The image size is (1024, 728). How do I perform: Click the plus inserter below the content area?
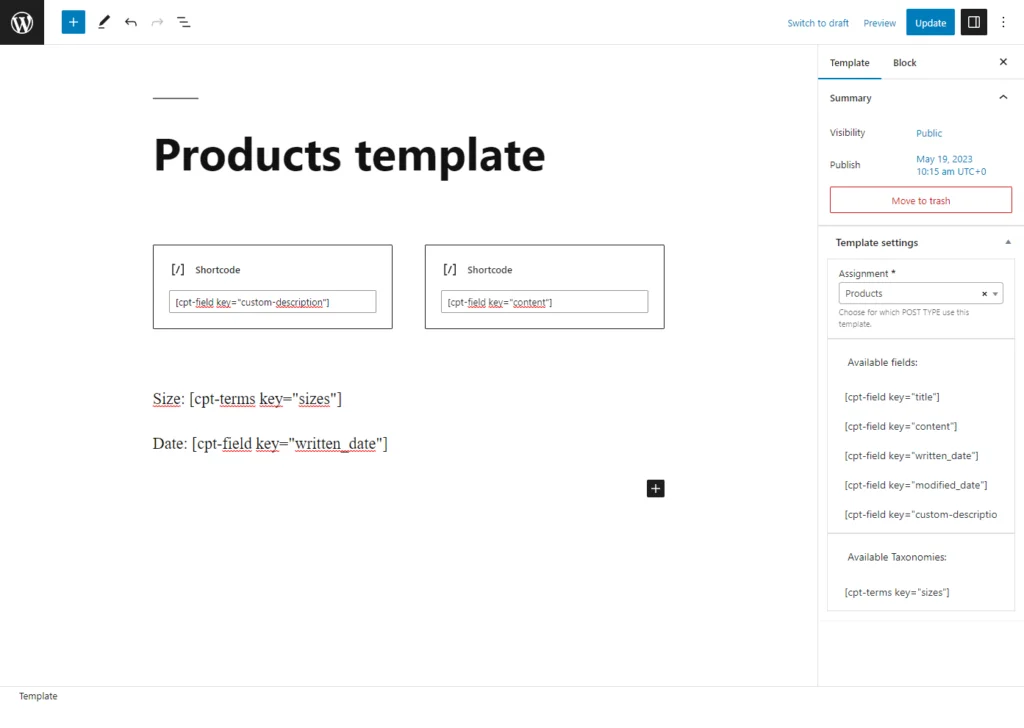click(655, 488)
